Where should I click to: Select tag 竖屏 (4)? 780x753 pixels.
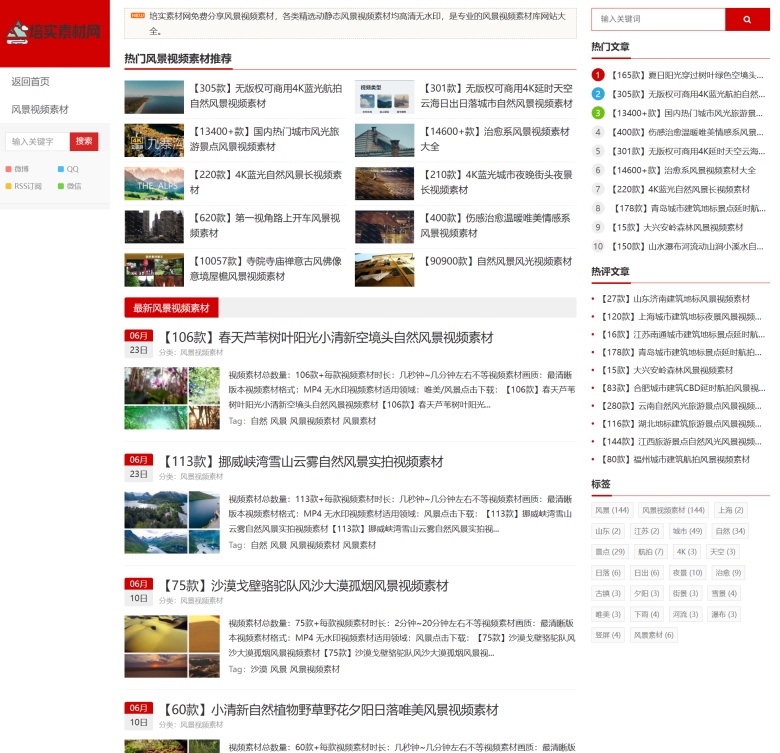pos(608,635)
